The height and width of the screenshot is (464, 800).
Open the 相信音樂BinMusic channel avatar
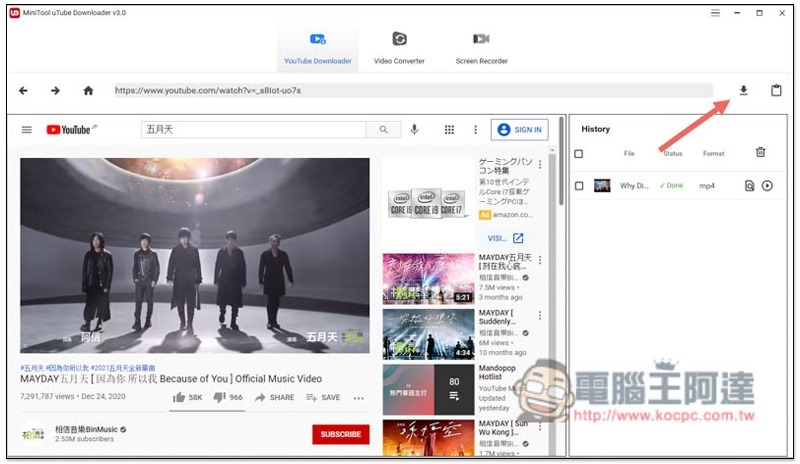tap(33, 434)
